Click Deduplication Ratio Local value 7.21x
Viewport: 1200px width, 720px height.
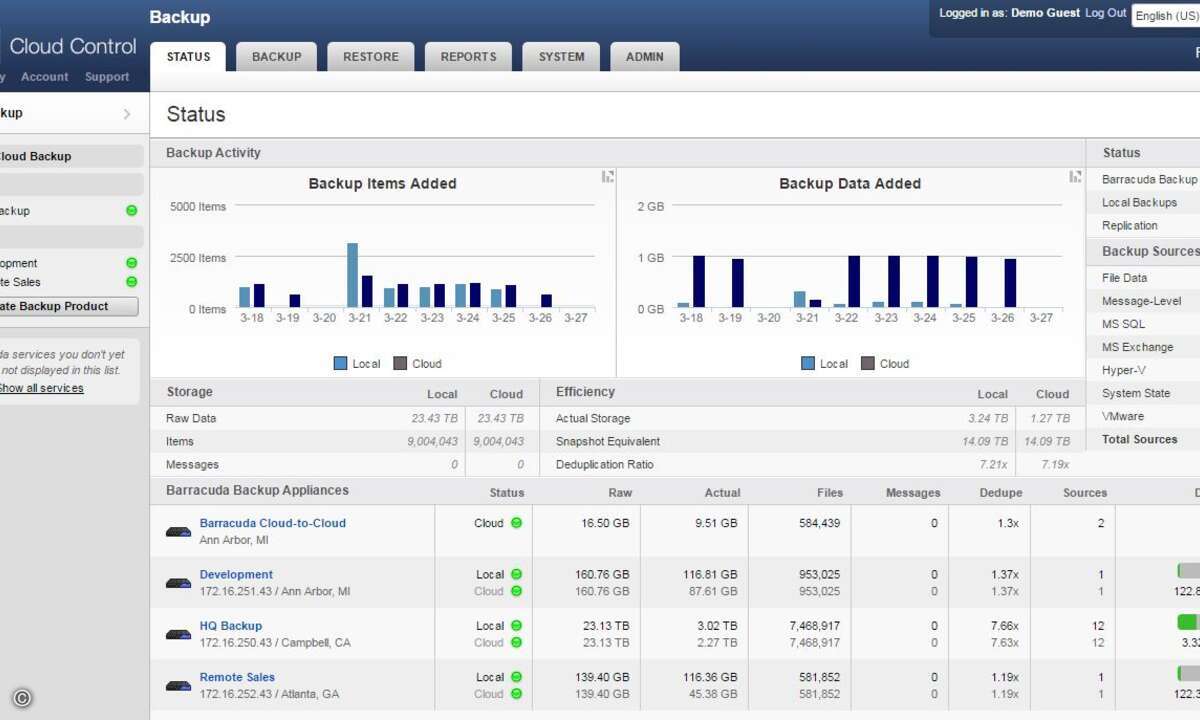click(x=993, y=464)
